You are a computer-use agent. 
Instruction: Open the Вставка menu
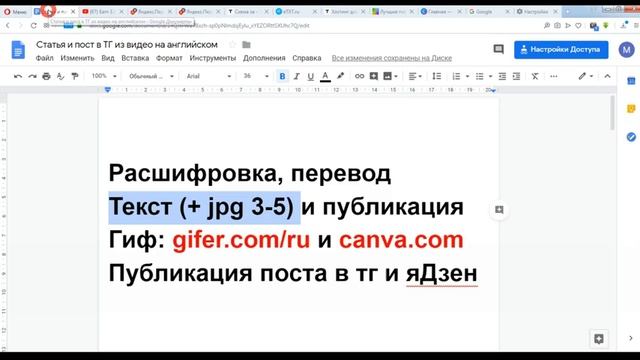click(x=135, y=58)
